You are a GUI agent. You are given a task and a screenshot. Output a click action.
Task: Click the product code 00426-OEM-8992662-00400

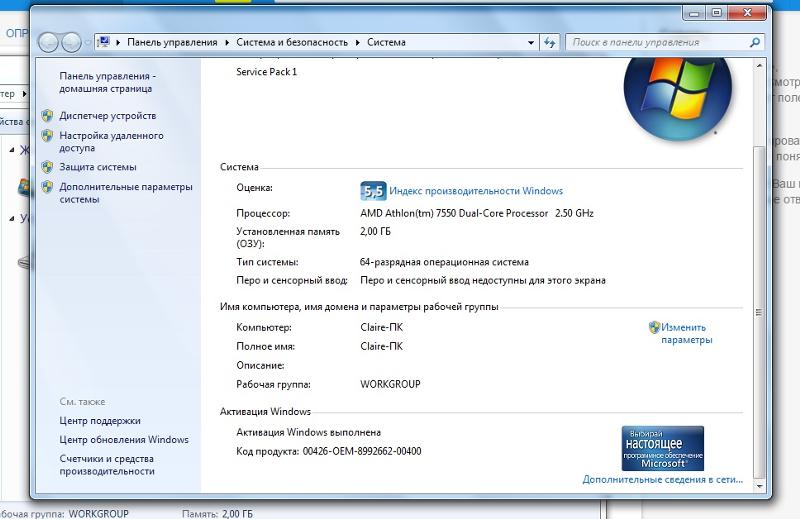[x=362, y=451]
